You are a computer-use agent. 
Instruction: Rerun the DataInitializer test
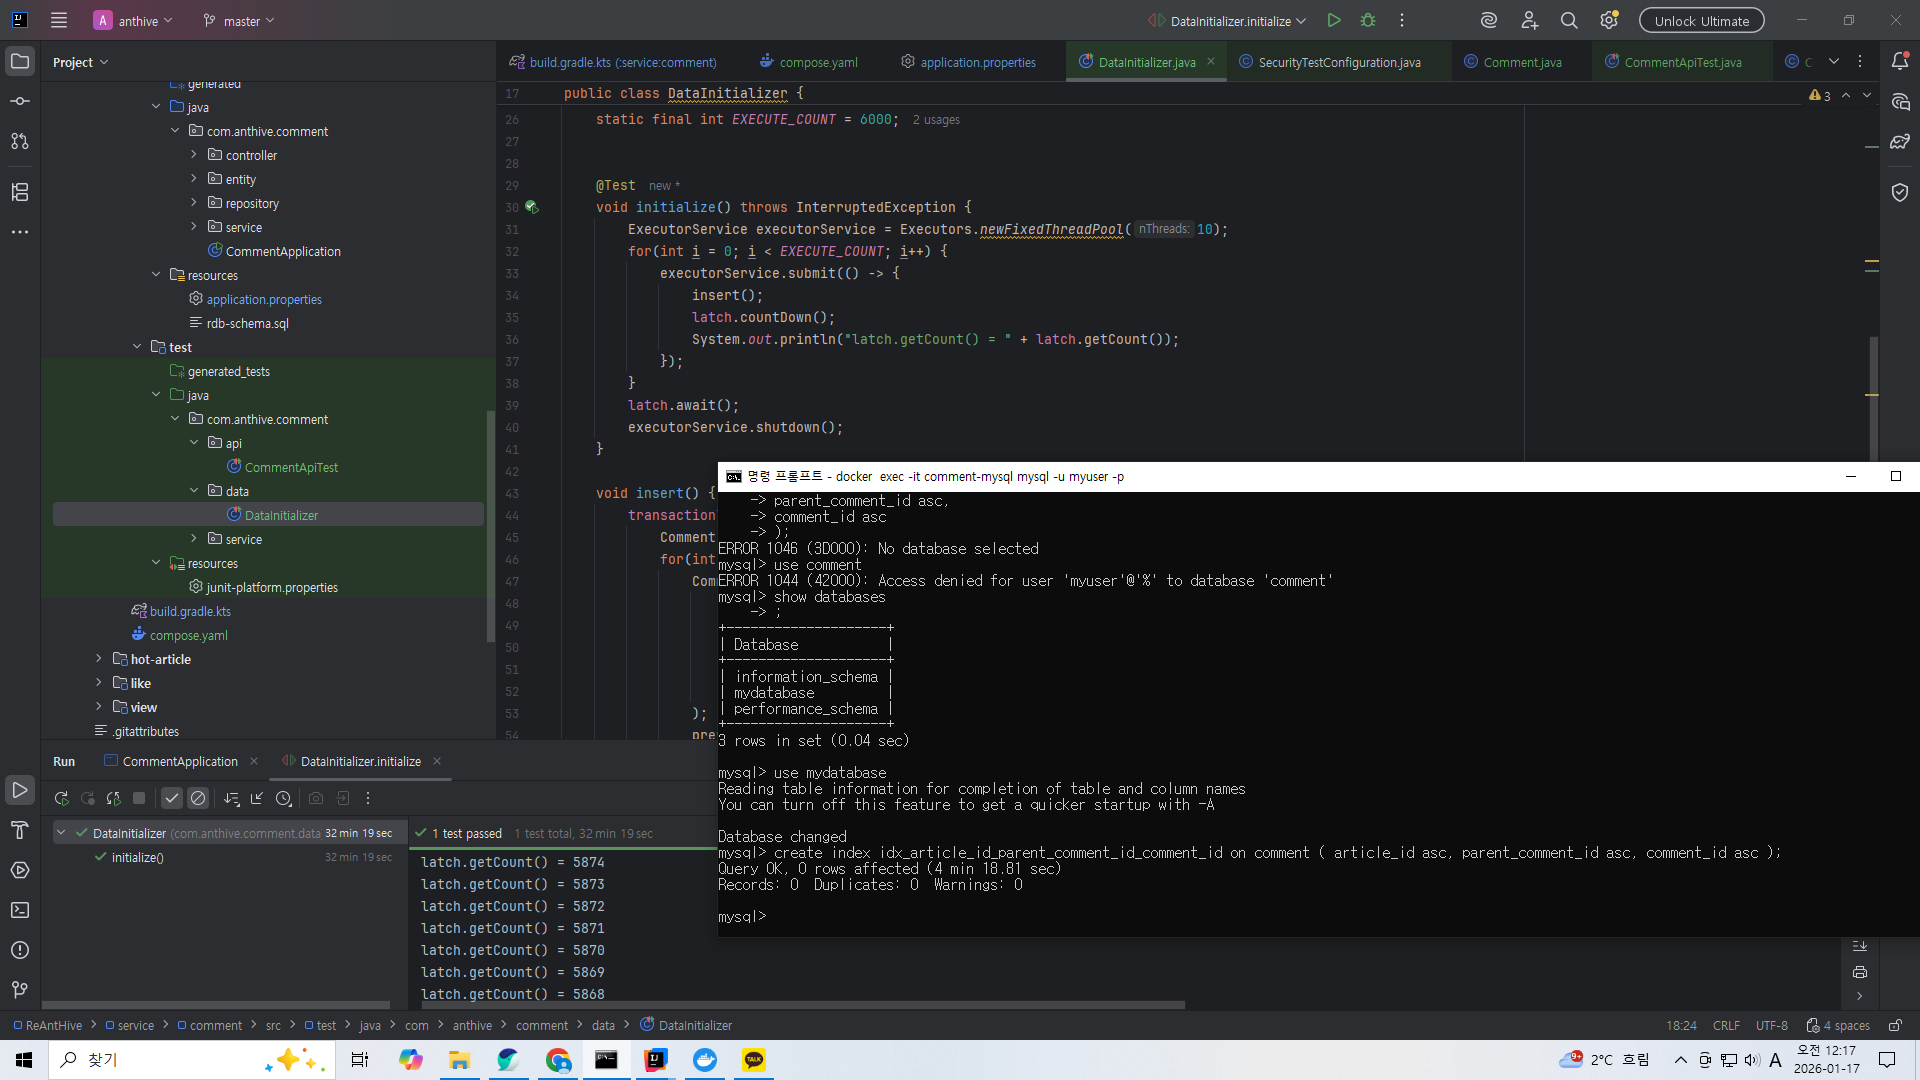pos(61,798)
